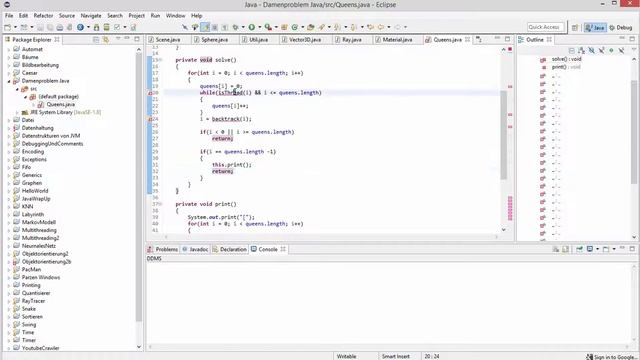Click Link with Editor icon in Package Explorer
Screen dimensions: 640x360
[x=106, y=40]
